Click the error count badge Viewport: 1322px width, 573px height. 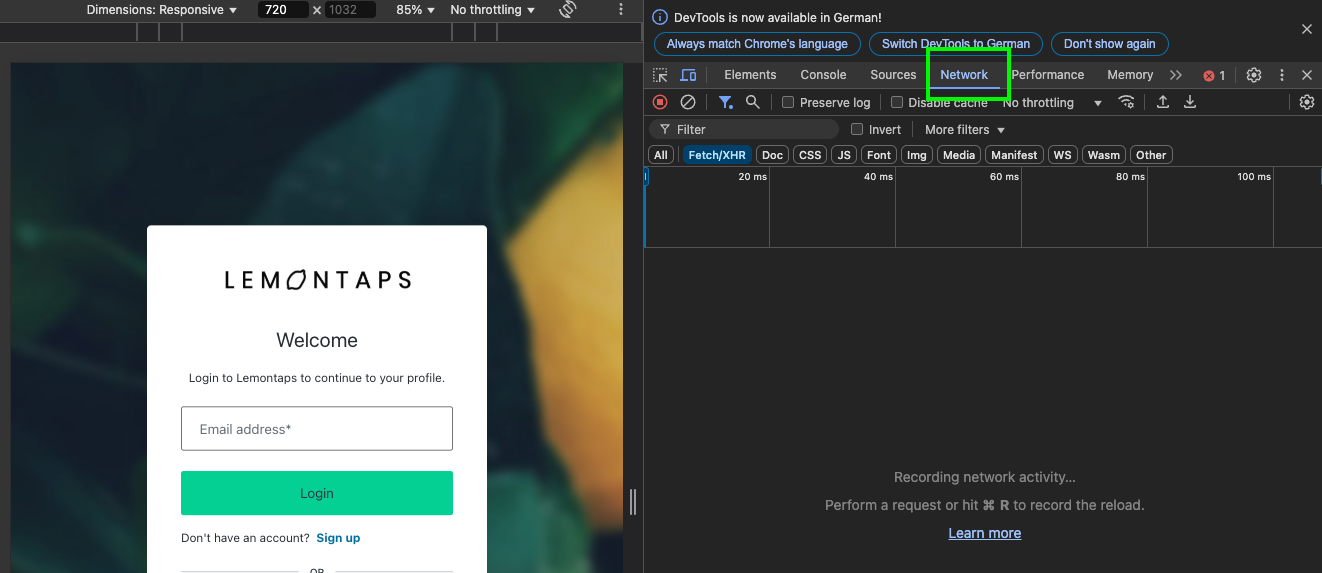1214,75
